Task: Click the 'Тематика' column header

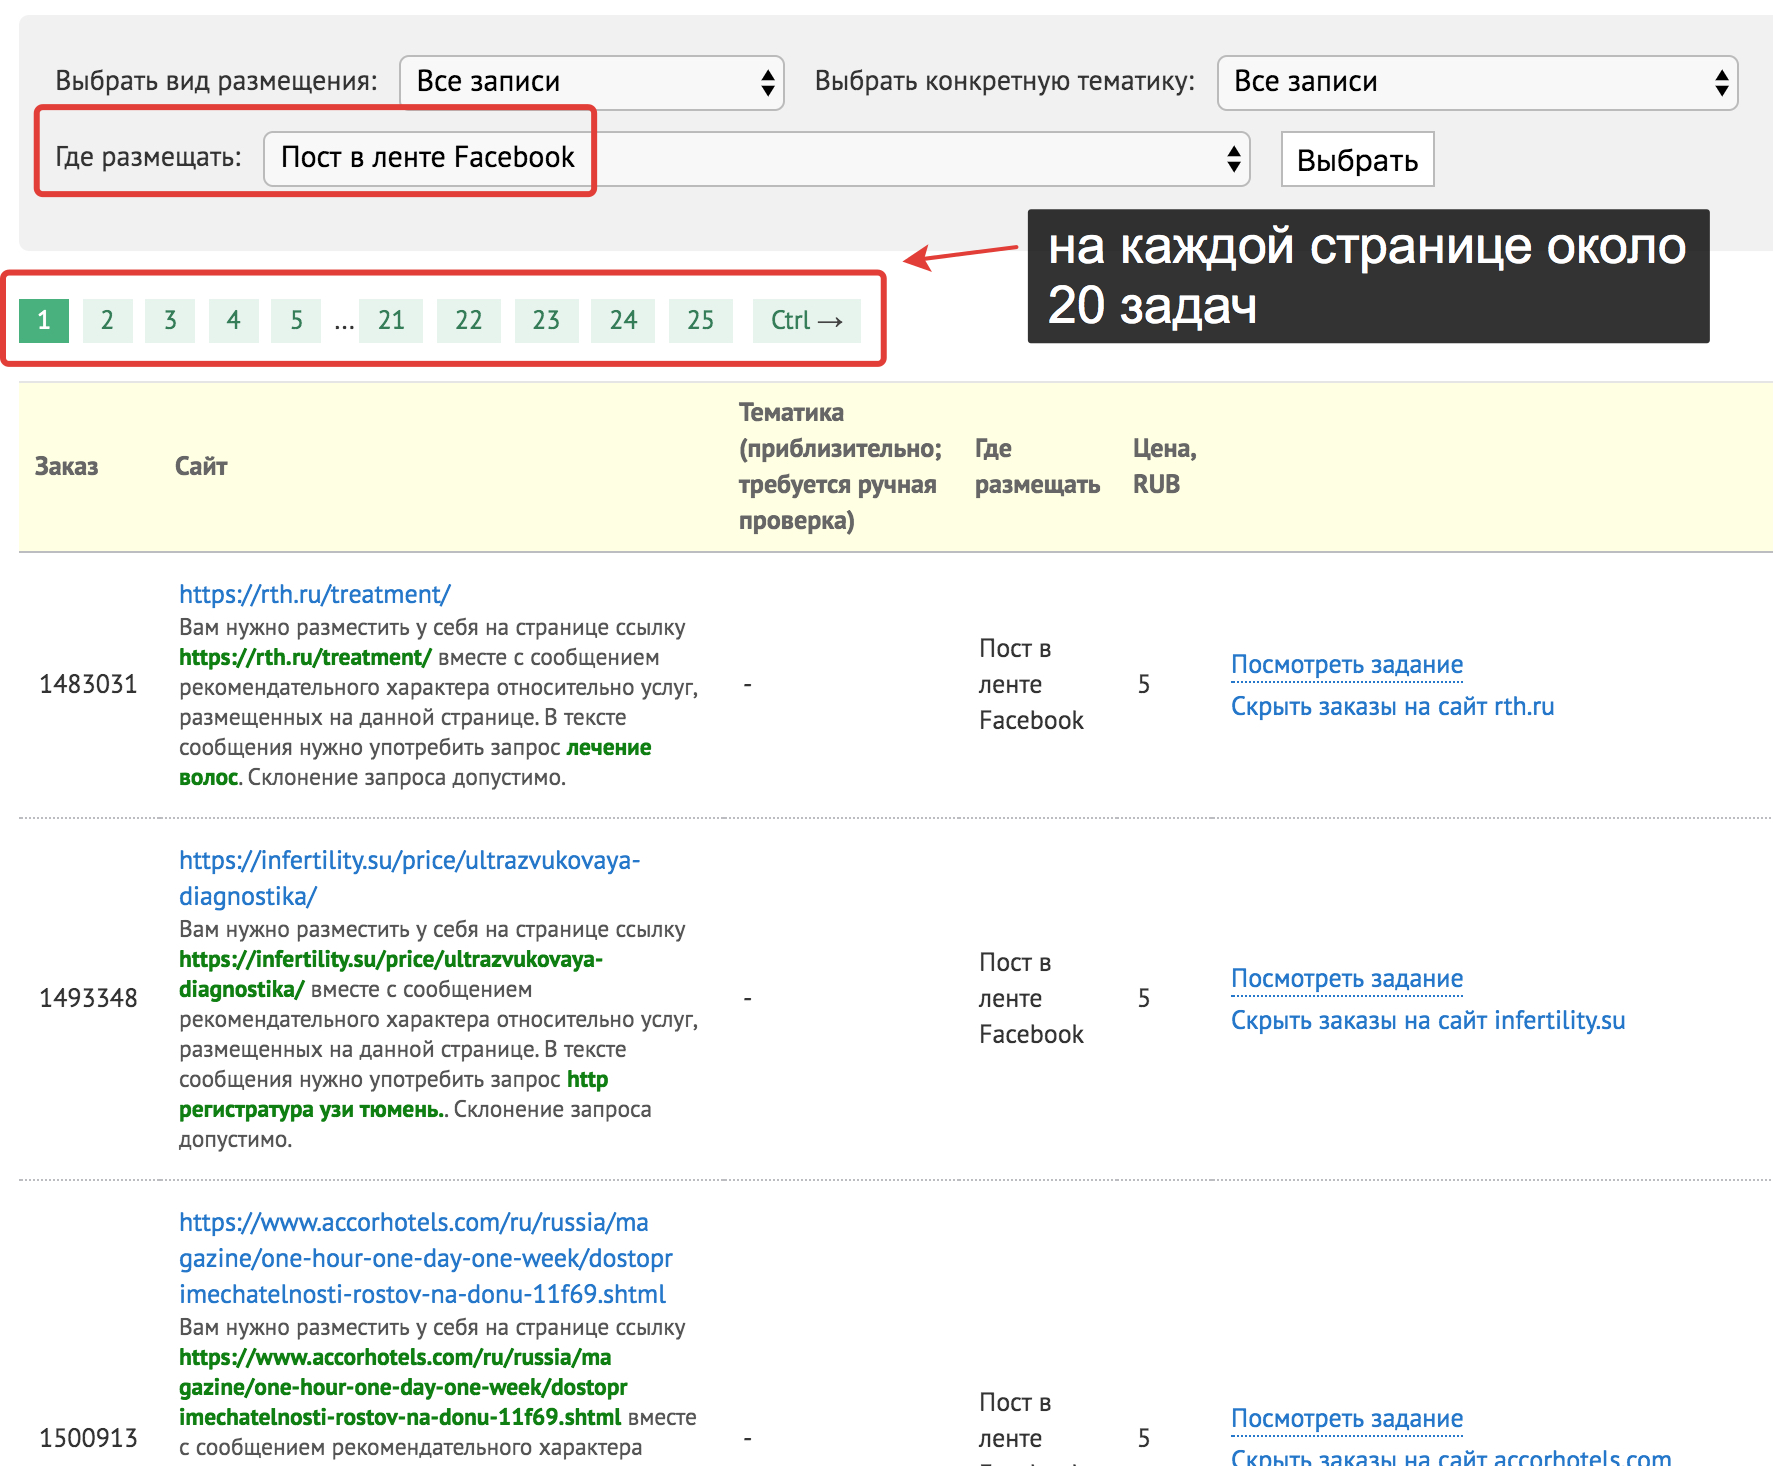Action: coord(840,467)
